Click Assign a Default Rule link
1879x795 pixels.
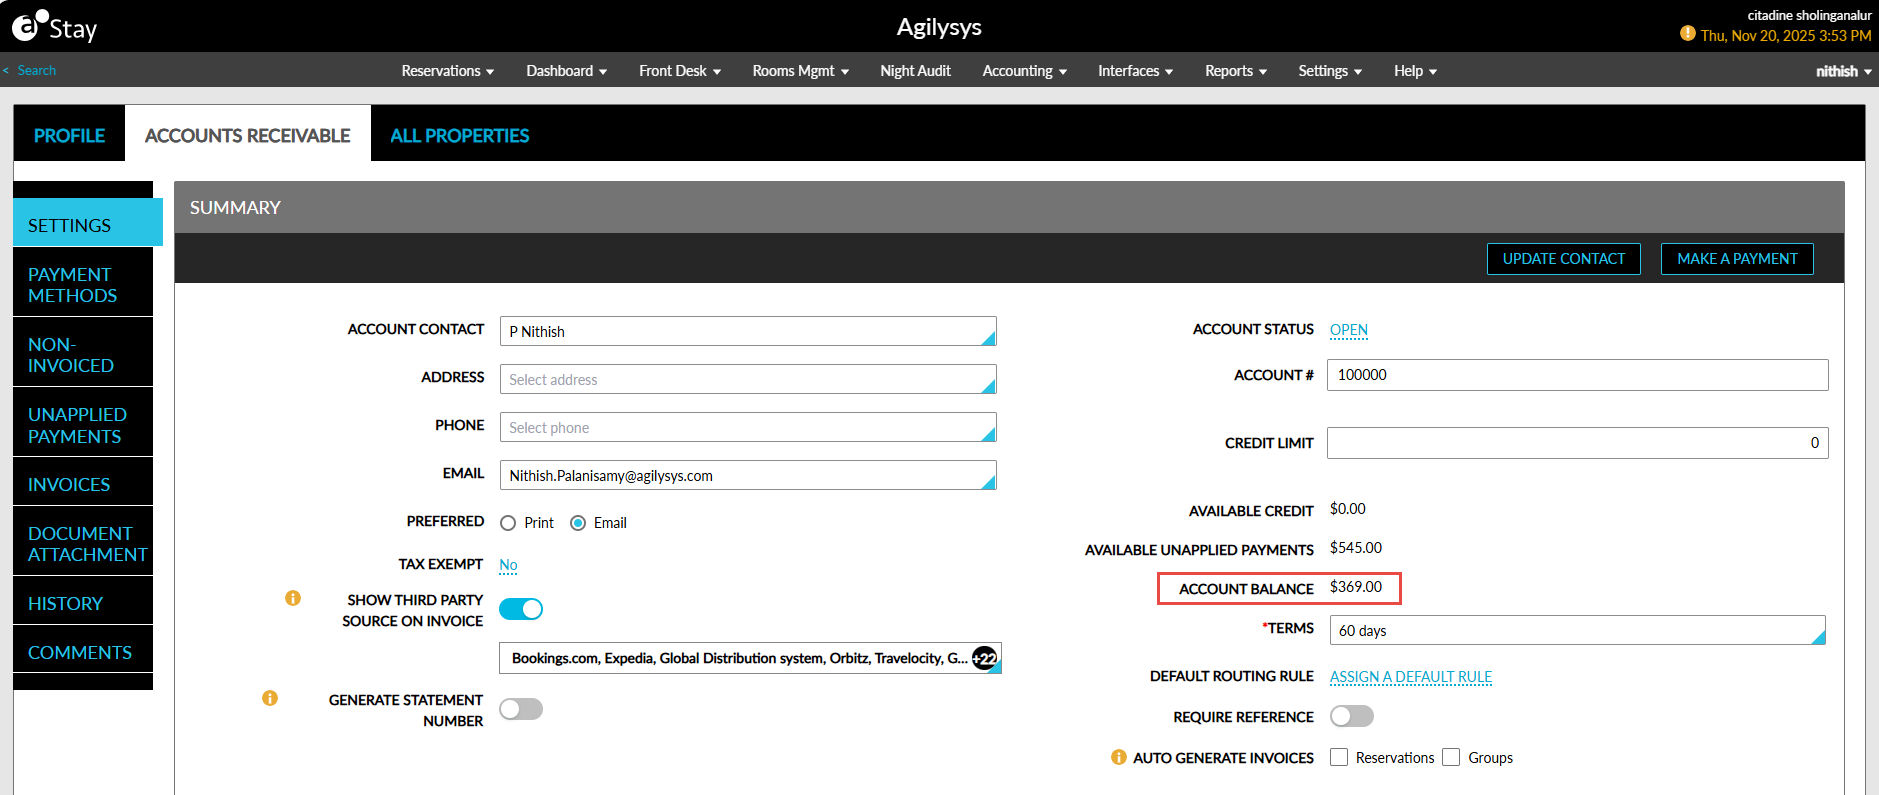click(x=1410, y=677)
